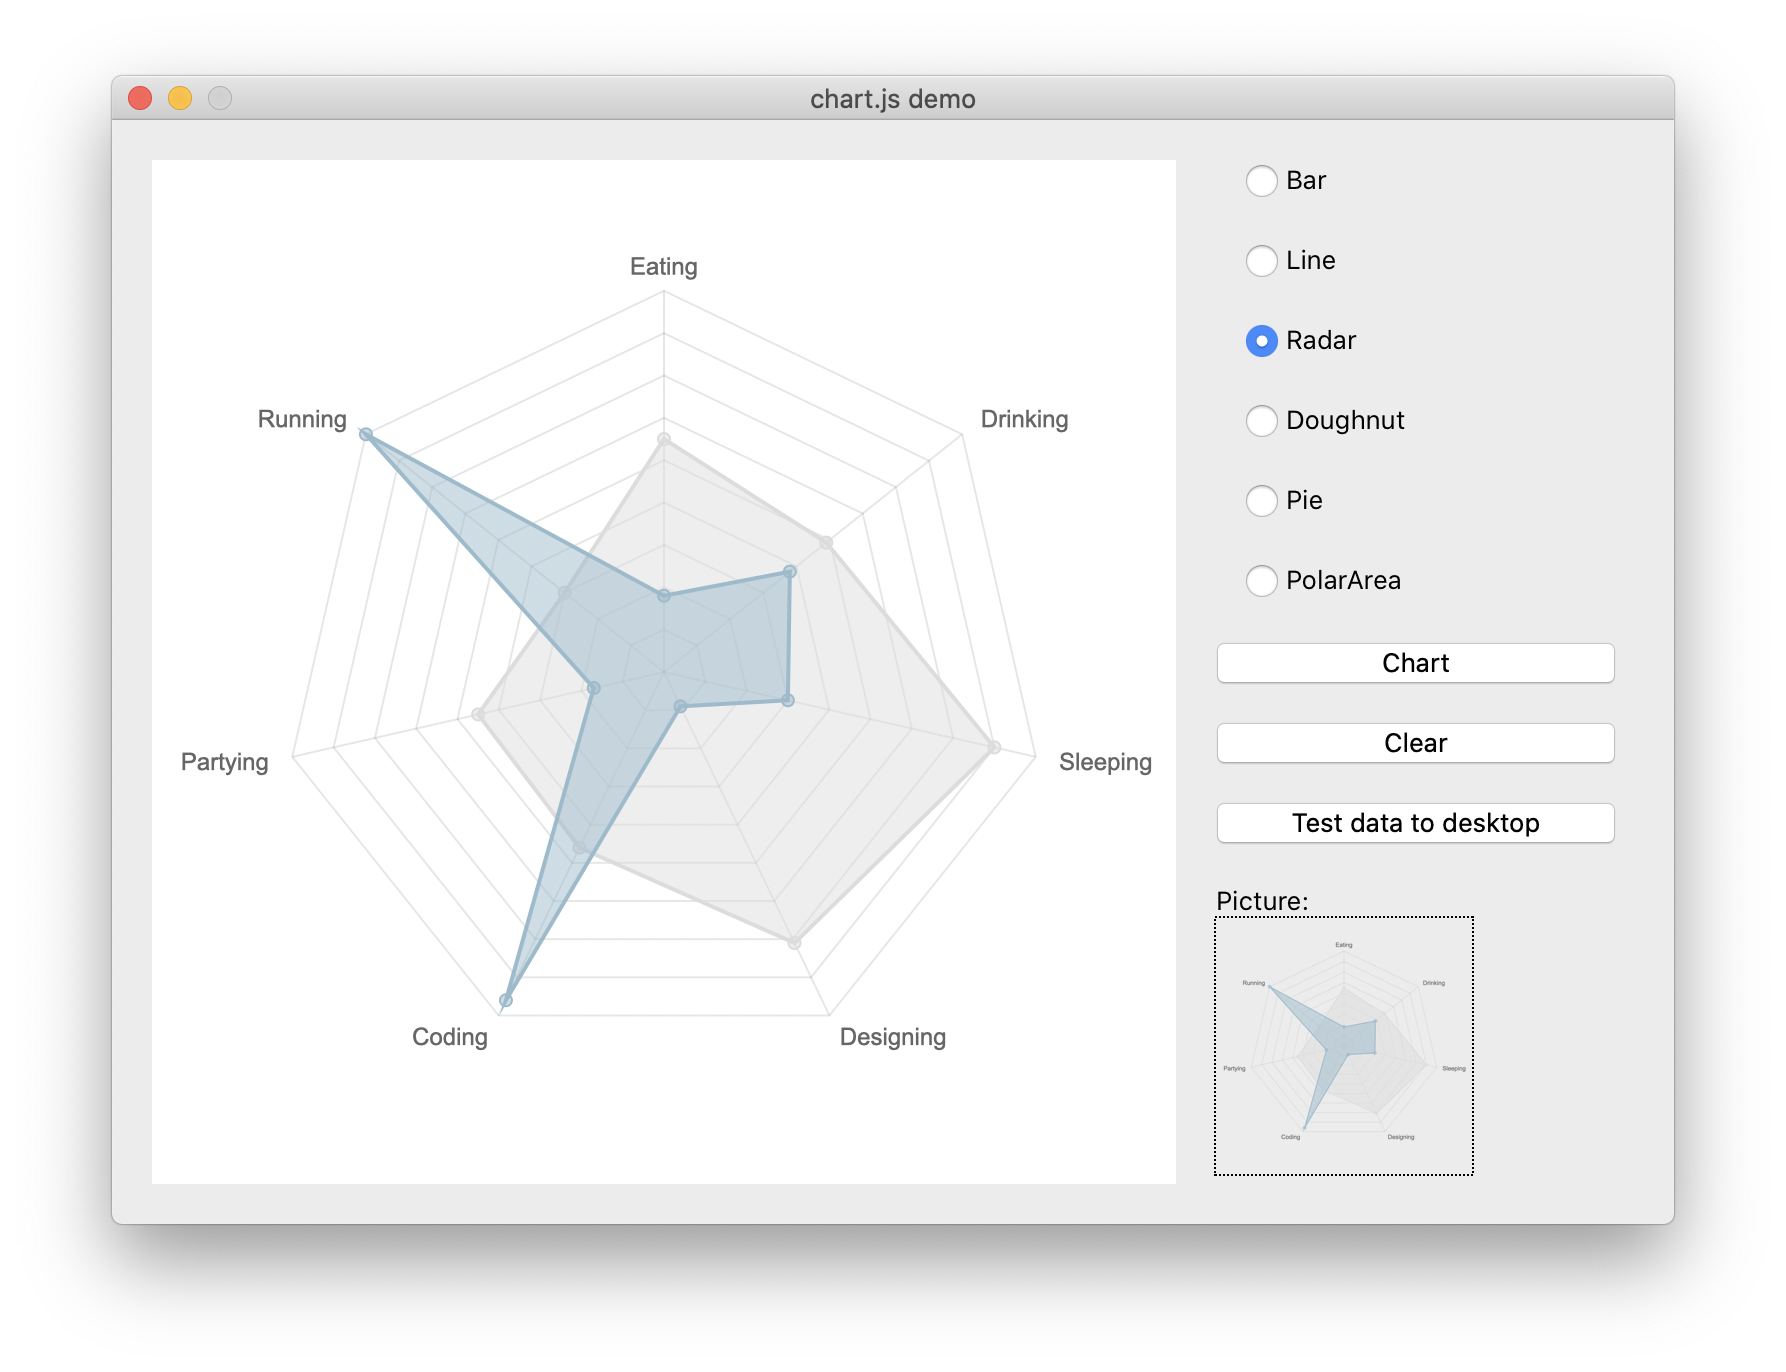Click the Drinking axis label
Image resolution: width=1786 pixels, height=1372 pixels.
[1024, 419]
